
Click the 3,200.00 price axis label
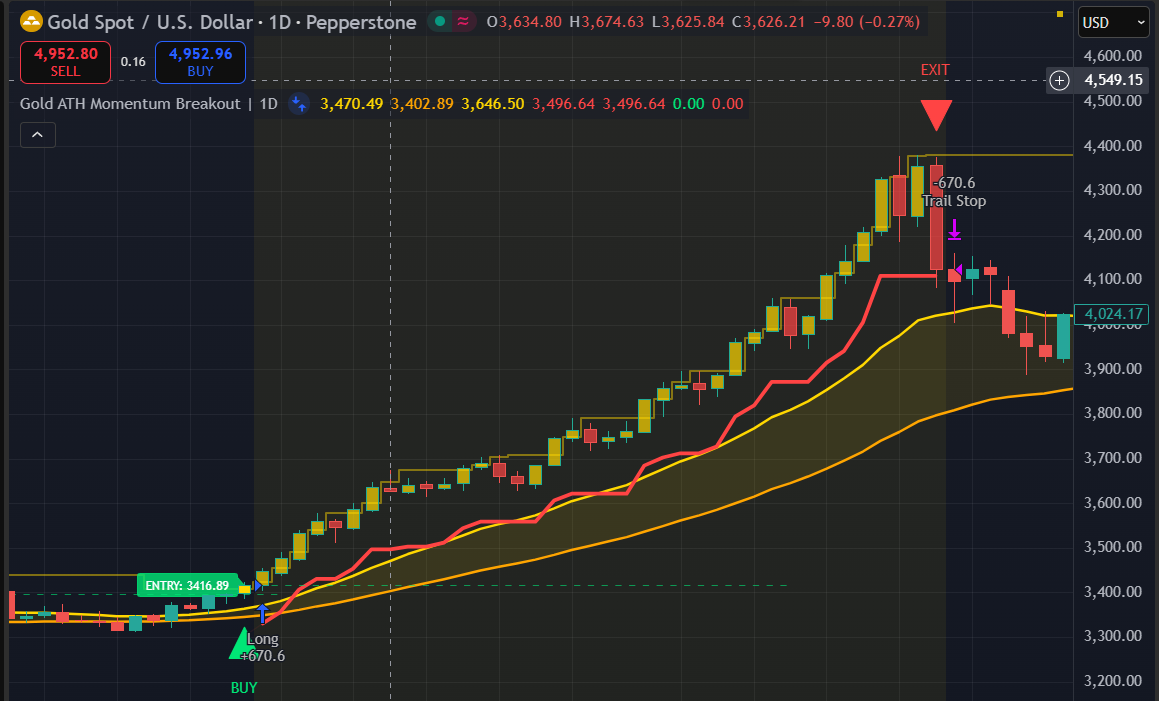1112,680
